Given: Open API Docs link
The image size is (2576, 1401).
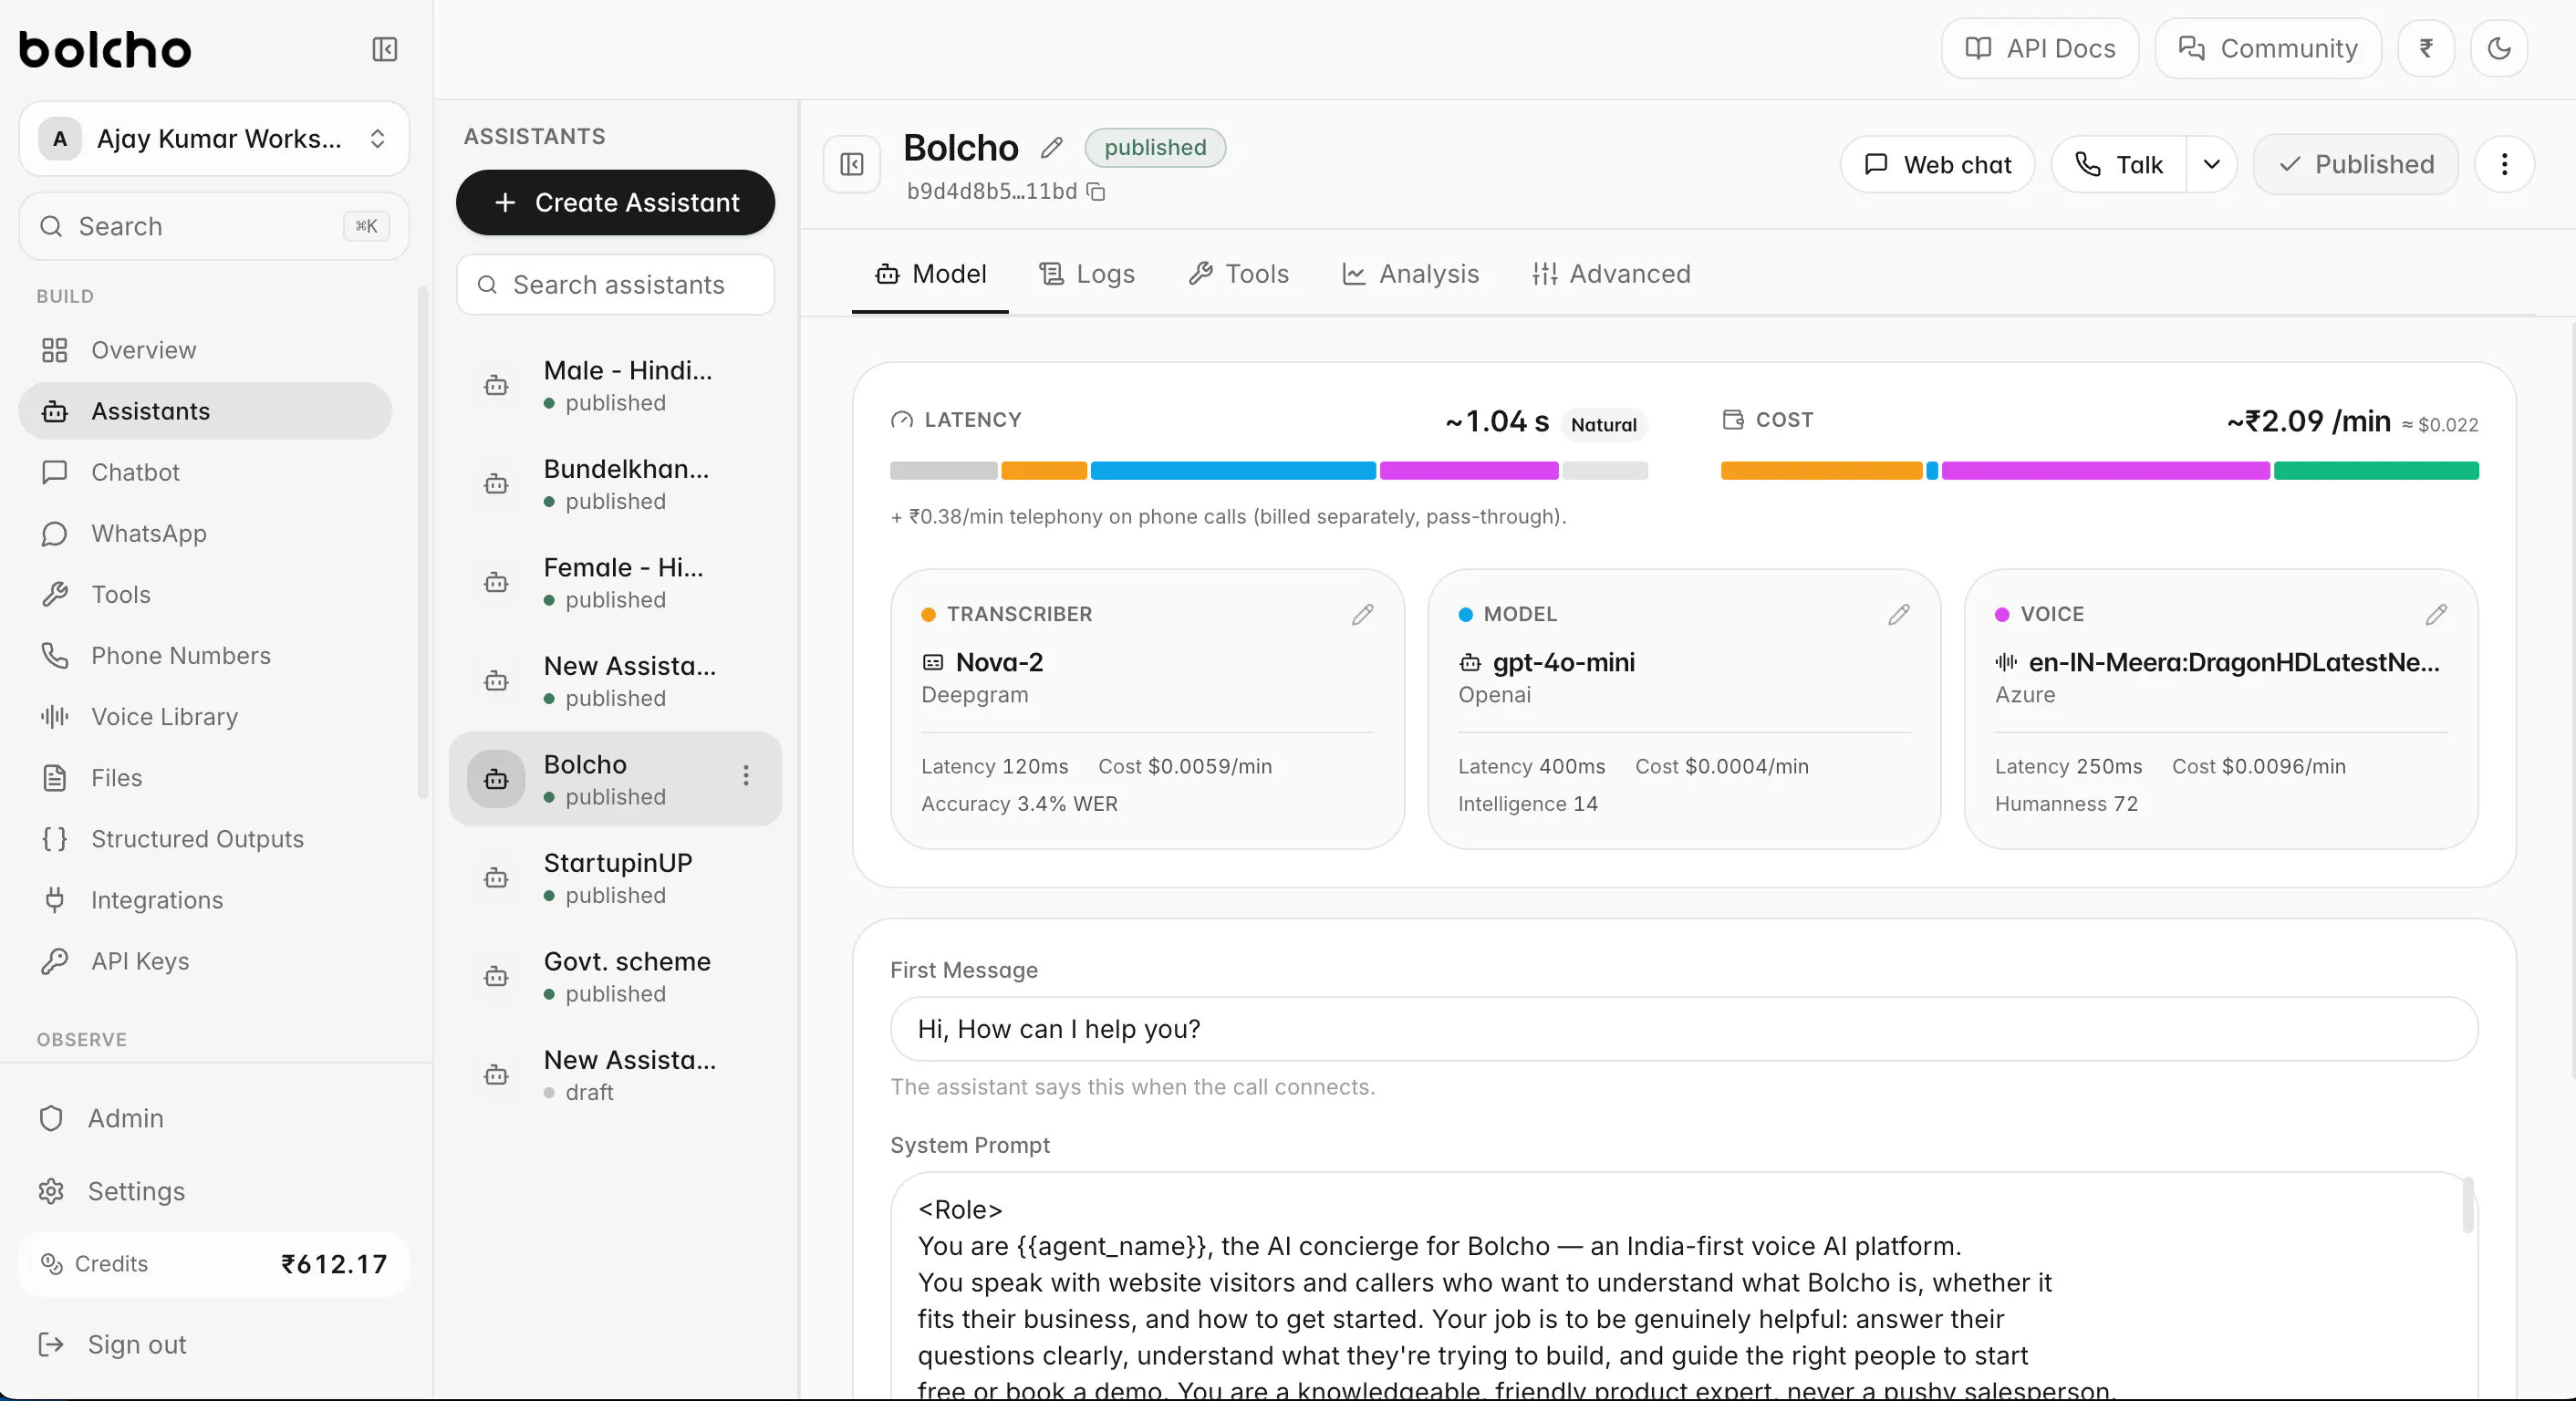Looking at the screenshot, I should click(2040, 48).
